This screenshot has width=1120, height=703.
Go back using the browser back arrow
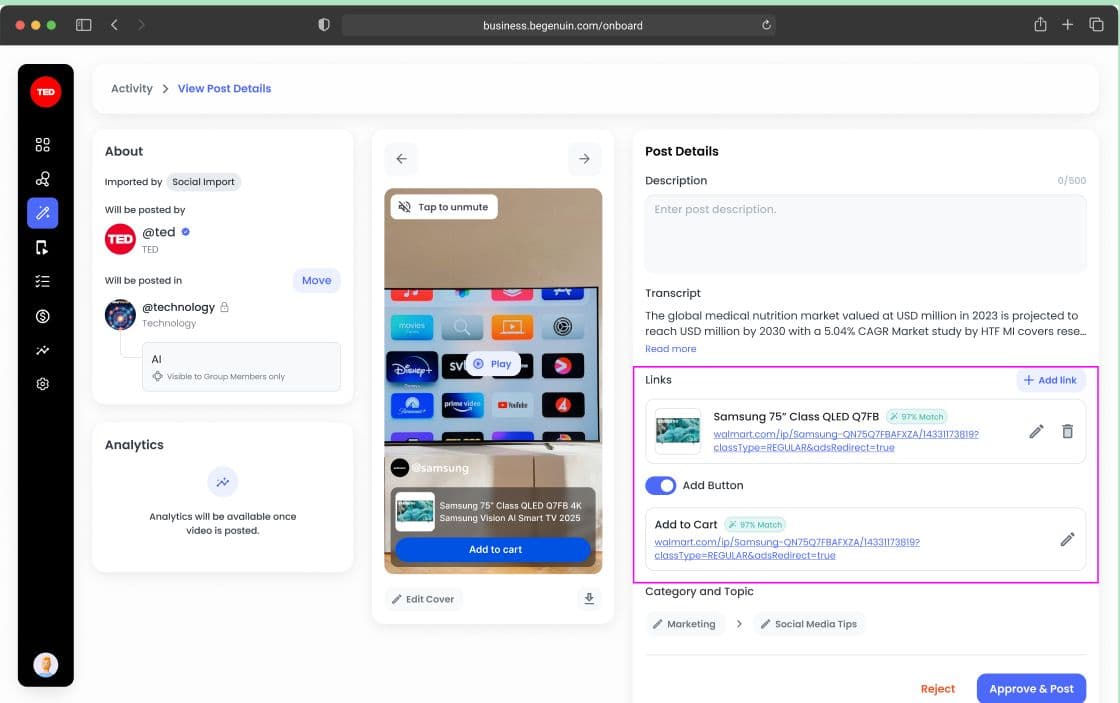click(114, 25)
